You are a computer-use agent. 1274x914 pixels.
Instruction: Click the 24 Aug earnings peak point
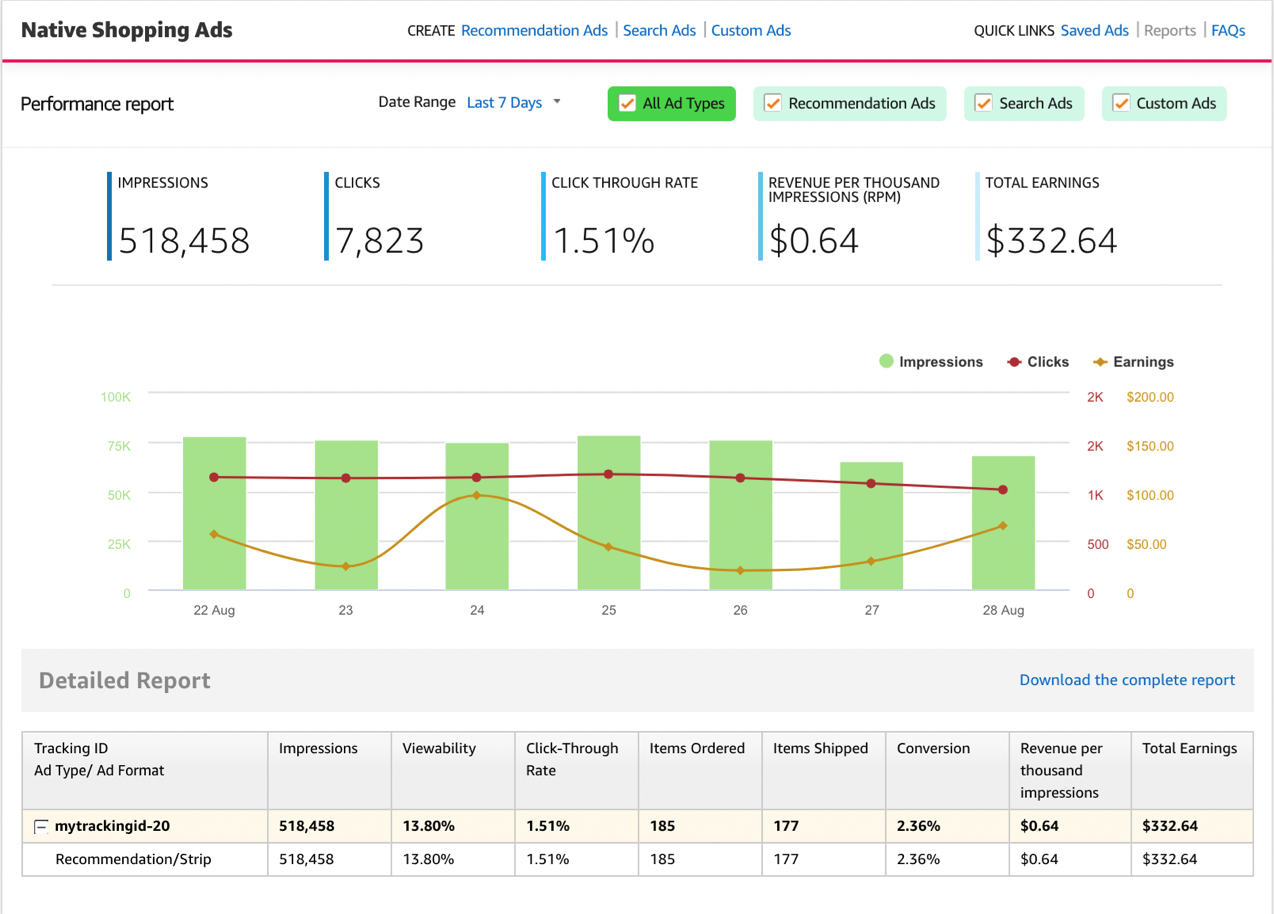(x=477, y=495)
